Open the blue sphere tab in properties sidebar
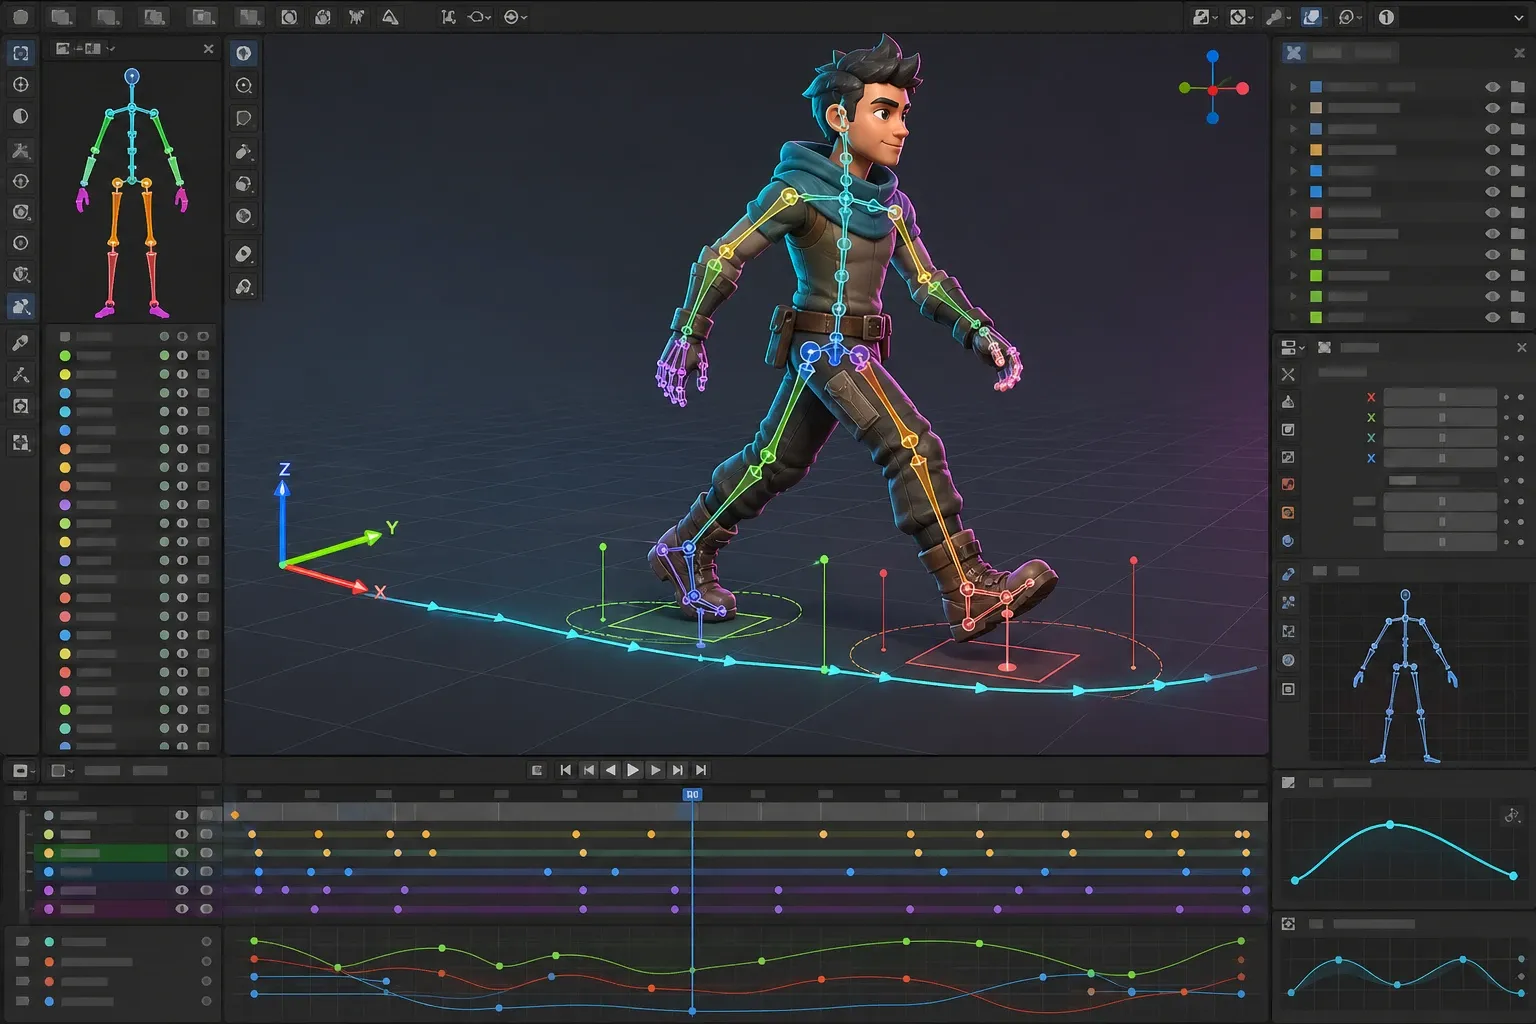This screenshot has width=1536, height=1024. pyautogui.click(x=1288, y=541)
